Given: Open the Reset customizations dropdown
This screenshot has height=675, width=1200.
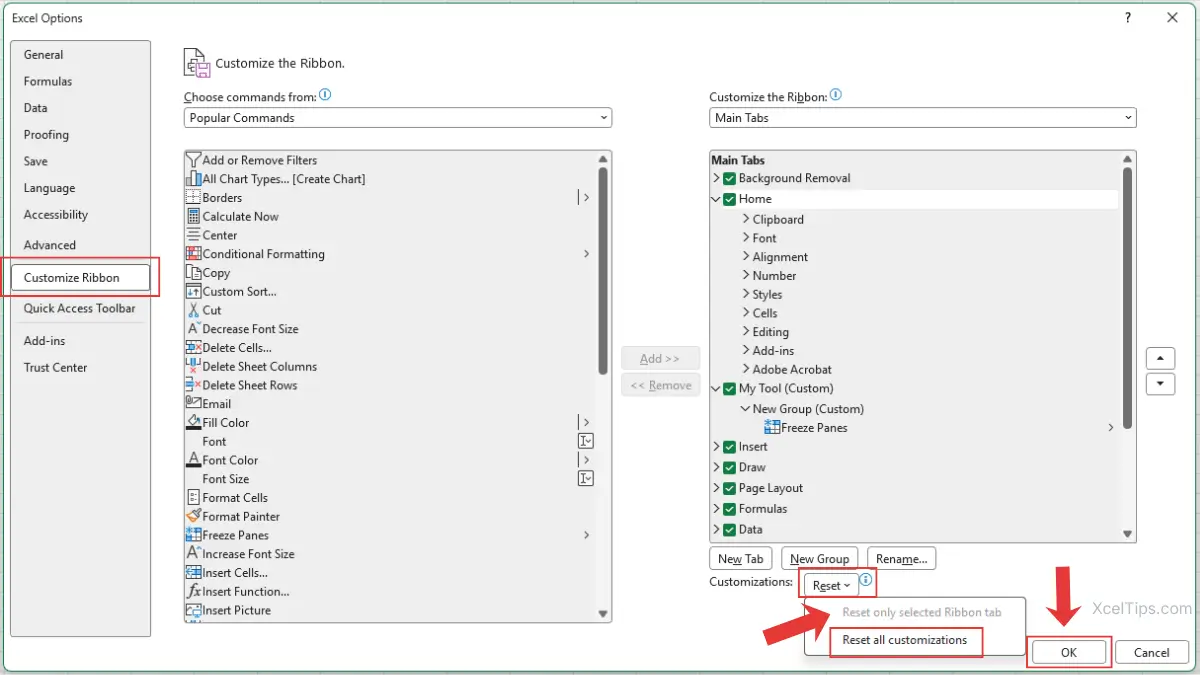Looking at the screenshot, I should 830,586.
